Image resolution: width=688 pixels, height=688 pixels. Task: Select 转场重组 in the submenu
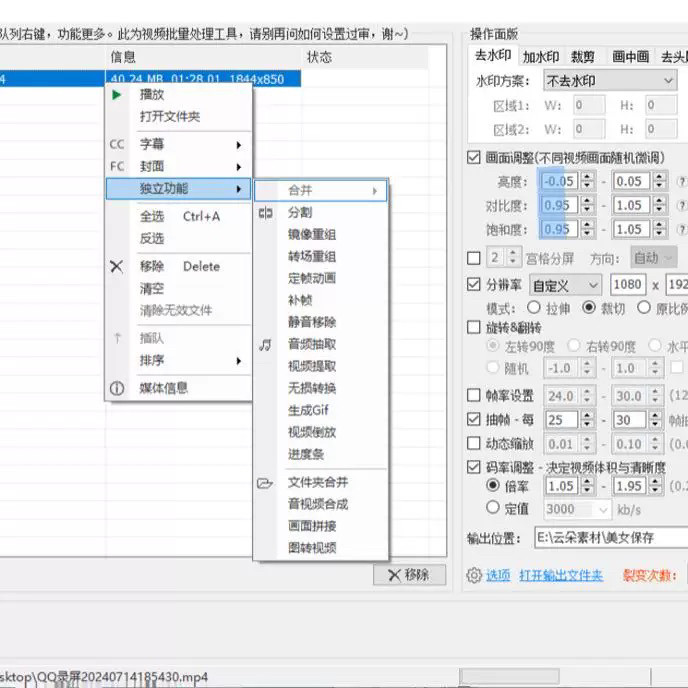pos(312,257)
